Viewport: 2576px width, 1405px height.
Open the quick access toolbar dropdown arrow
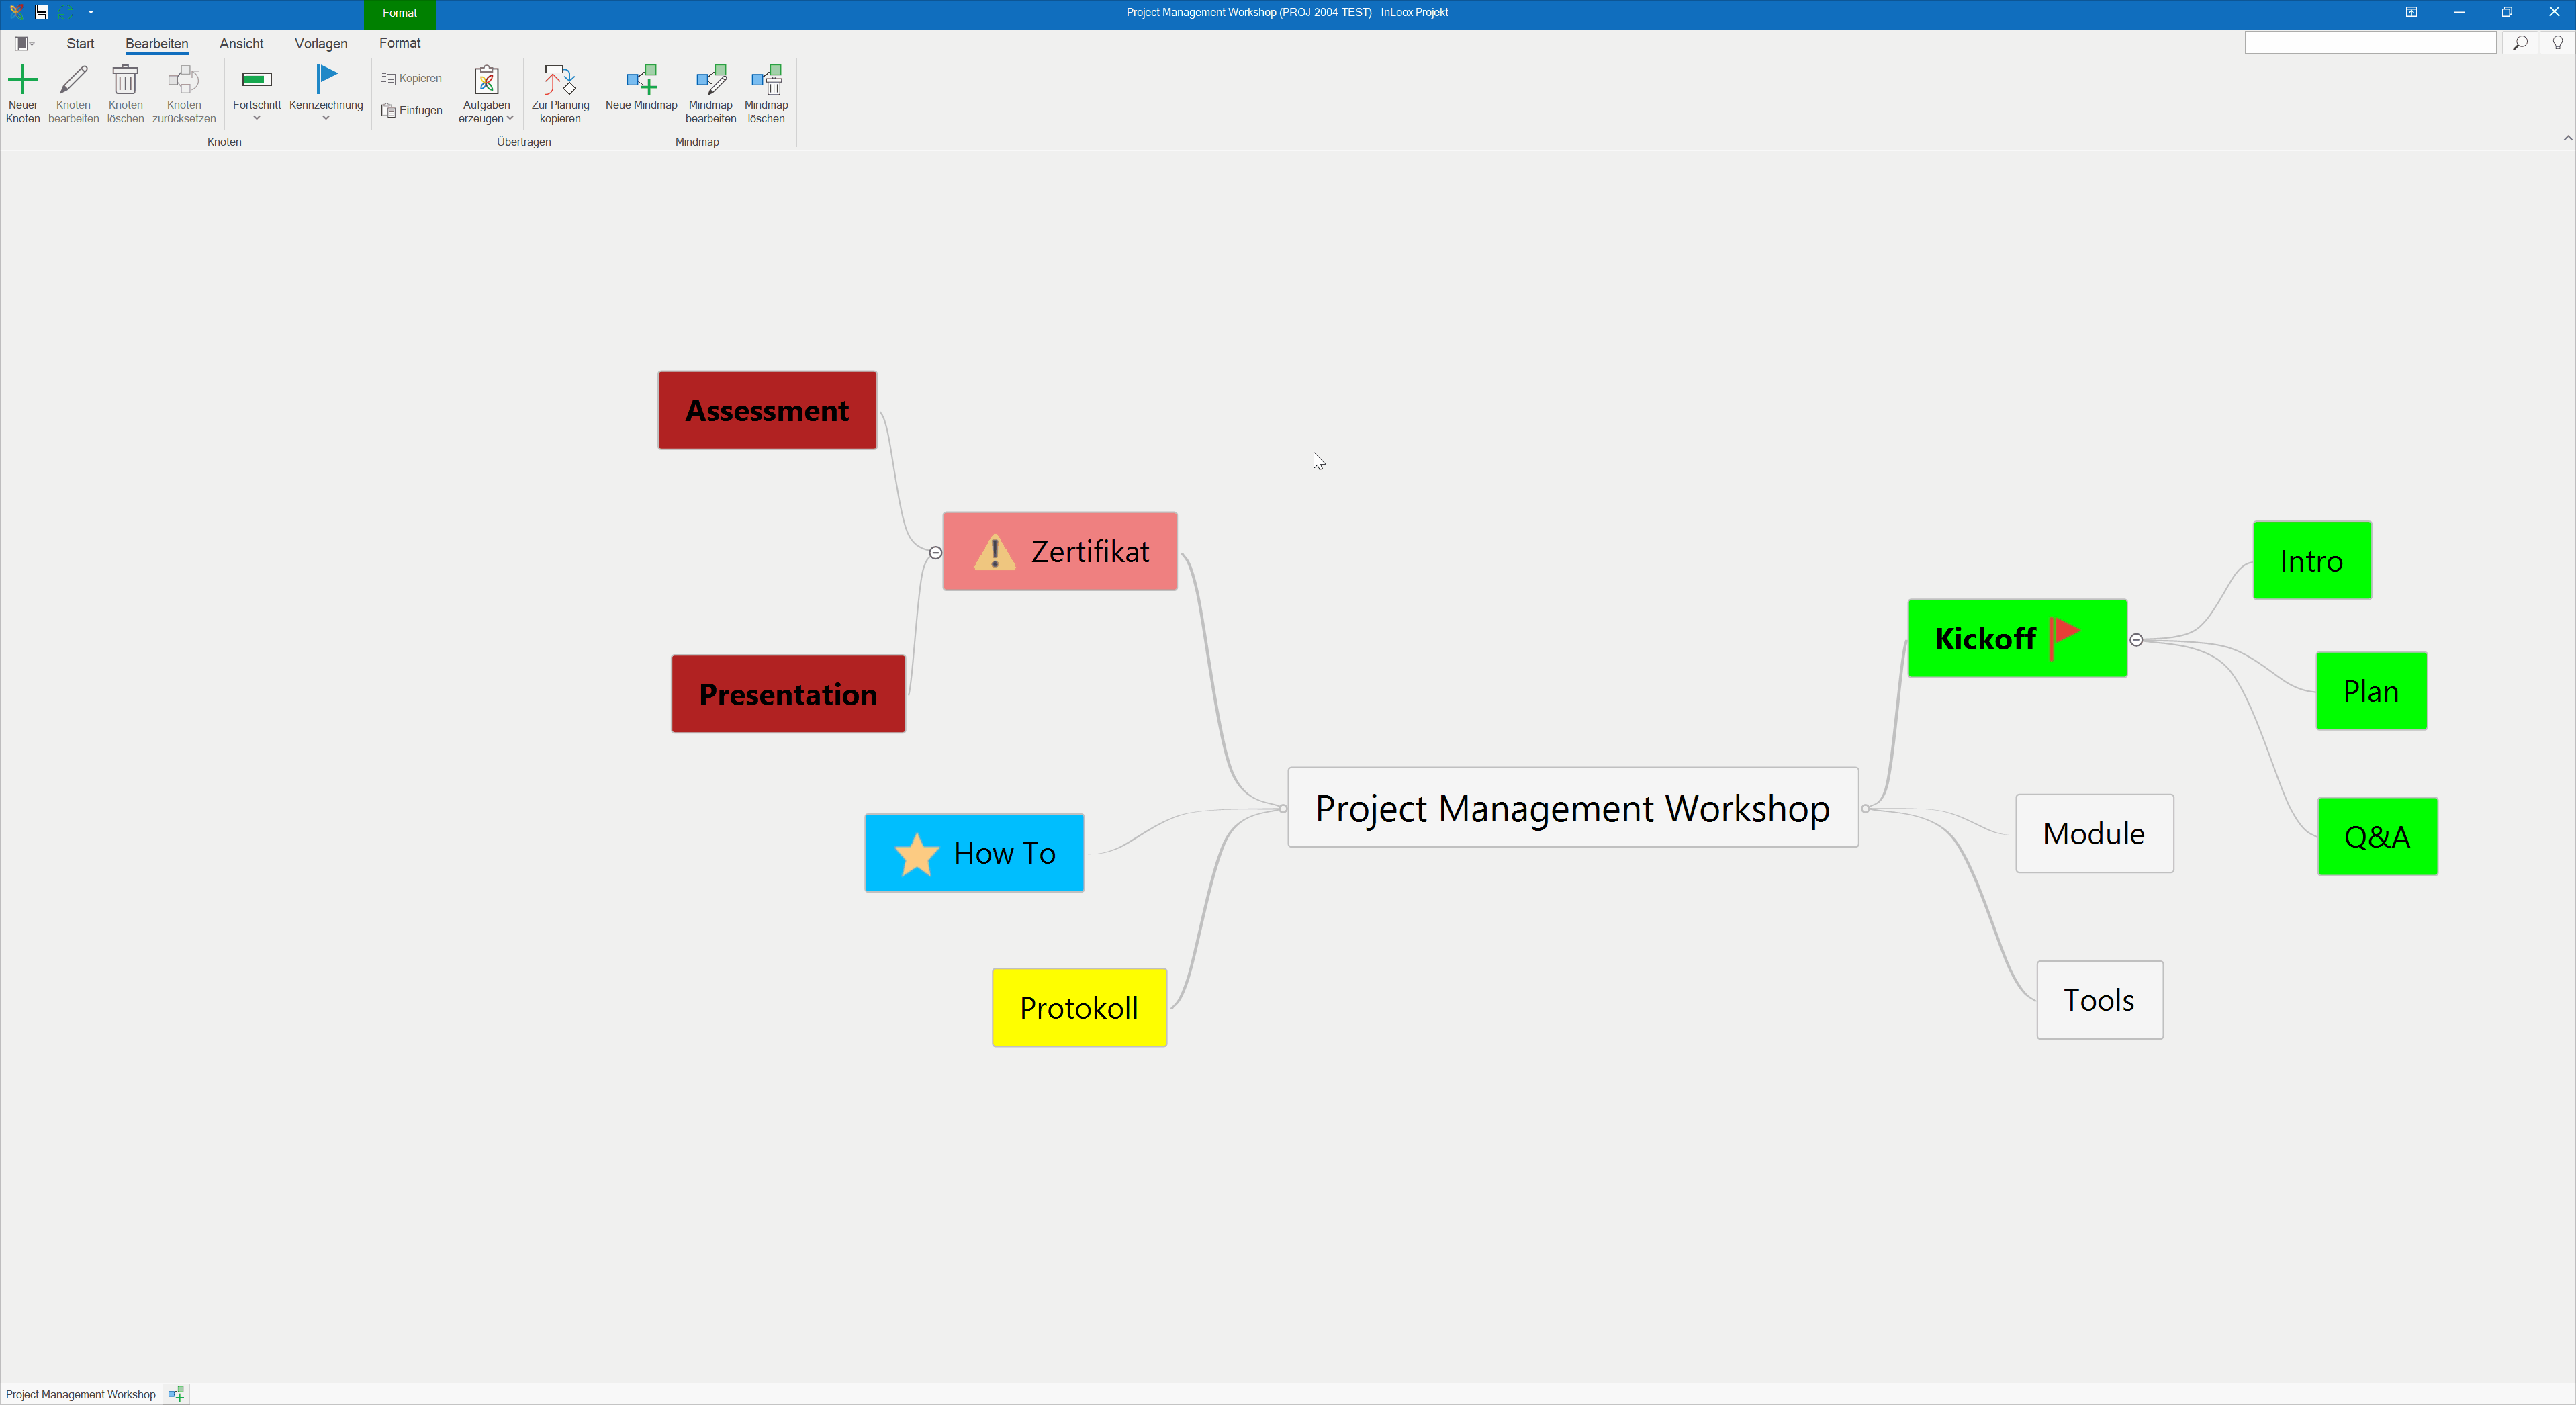tap(91, 12)
